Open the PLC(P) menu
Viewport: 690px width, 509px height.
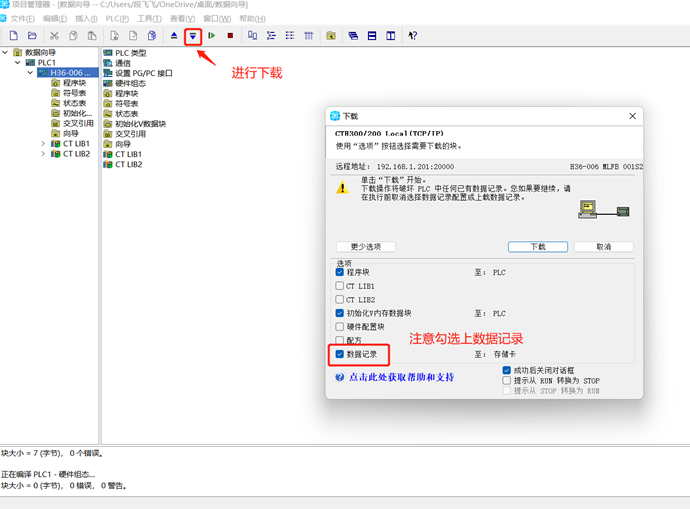(117, 19)
